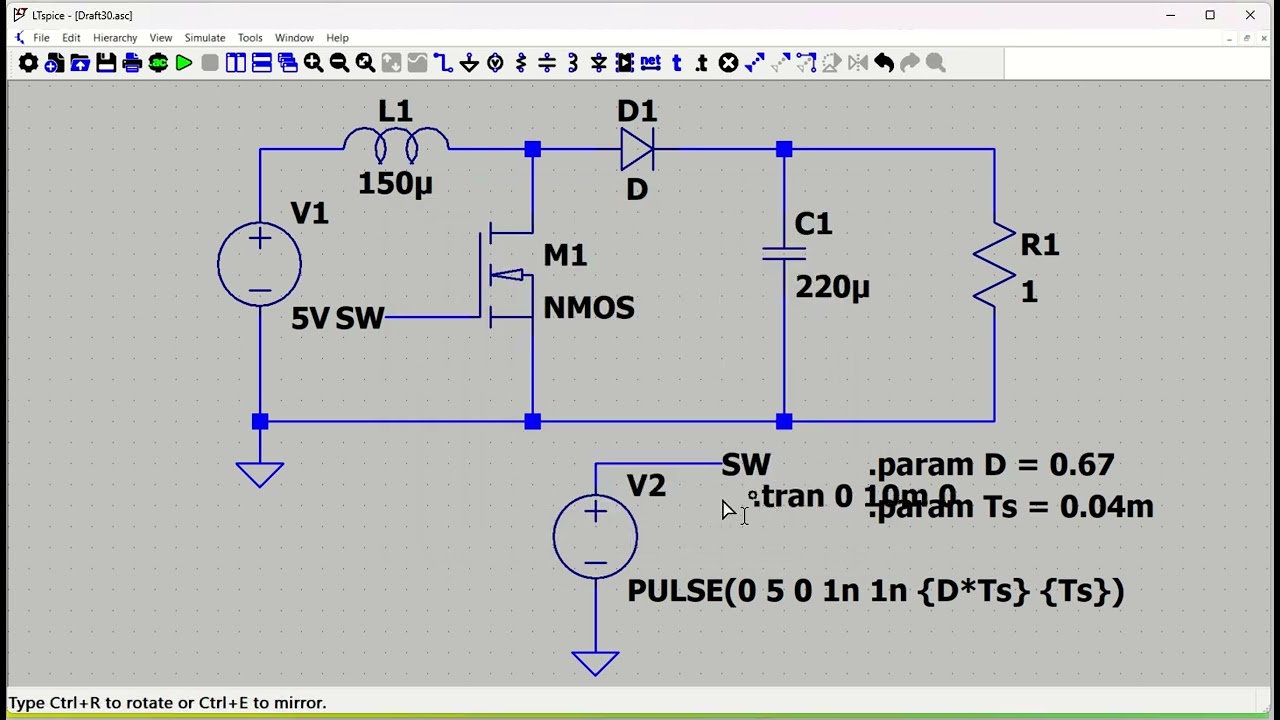Click the greyed Redo arrow

tap(910, 63)
